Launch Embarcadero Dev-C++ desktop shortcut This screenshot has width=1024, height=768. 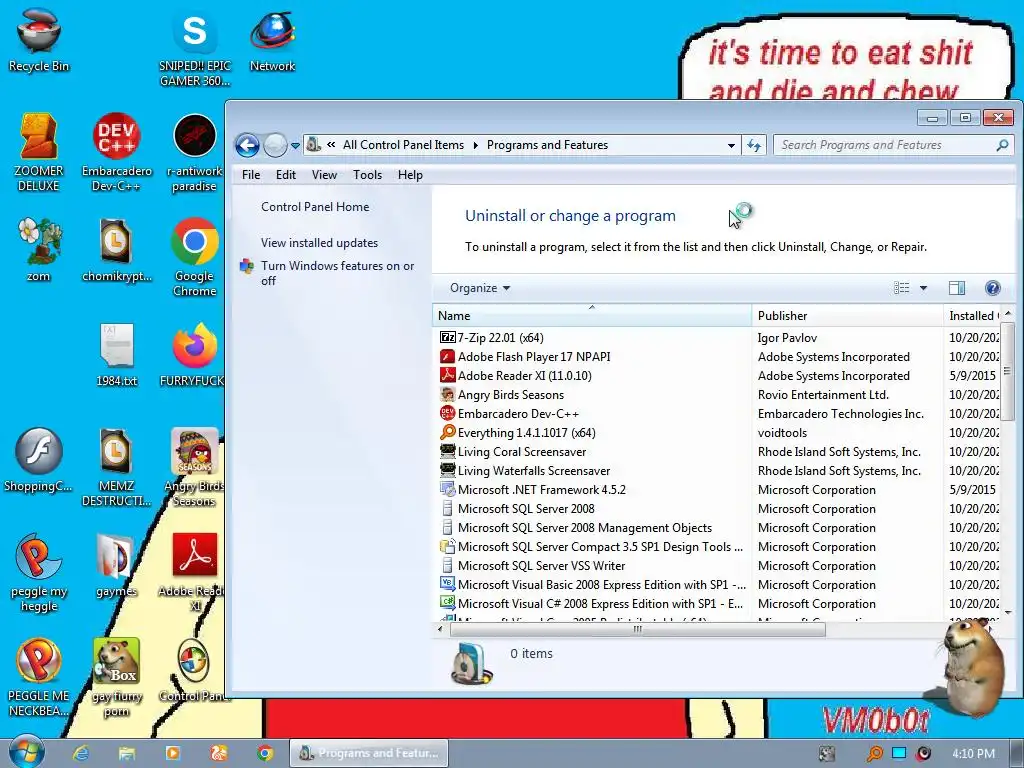pos(116,152)
